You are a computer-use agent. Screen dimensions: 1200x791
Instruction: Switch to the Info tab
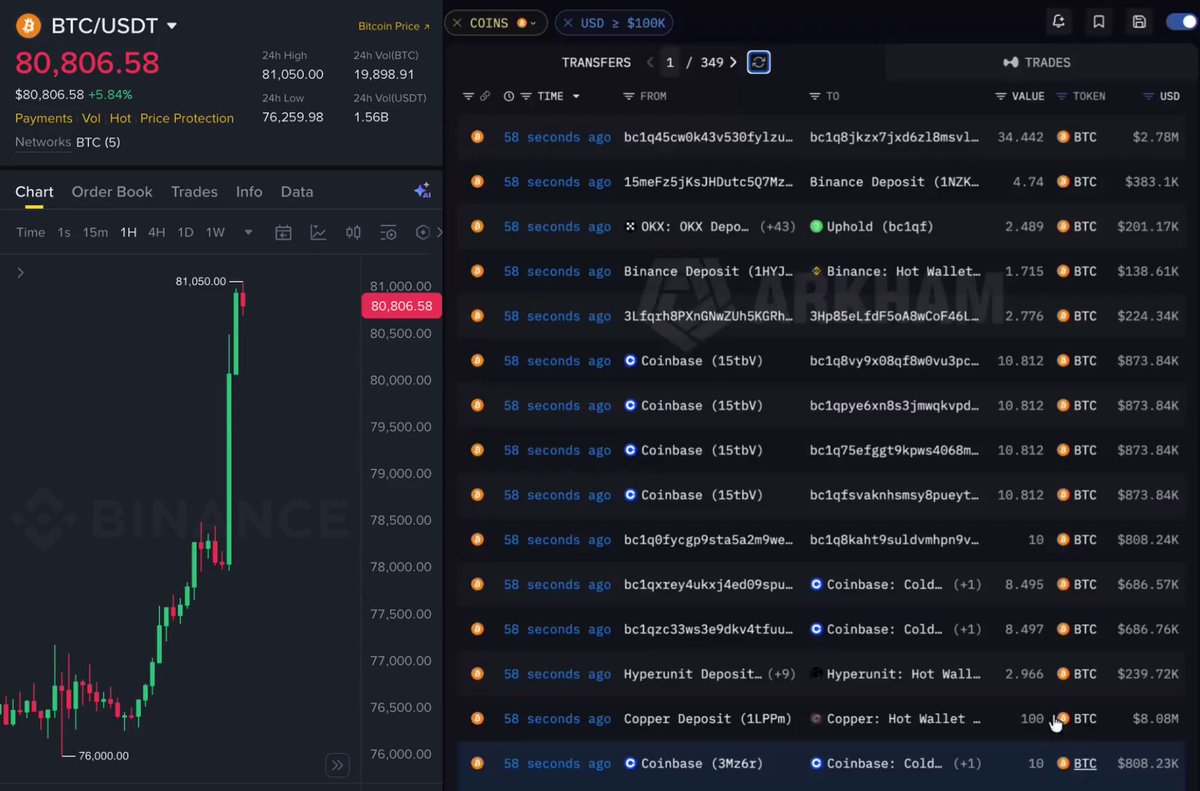coord(249,191)
